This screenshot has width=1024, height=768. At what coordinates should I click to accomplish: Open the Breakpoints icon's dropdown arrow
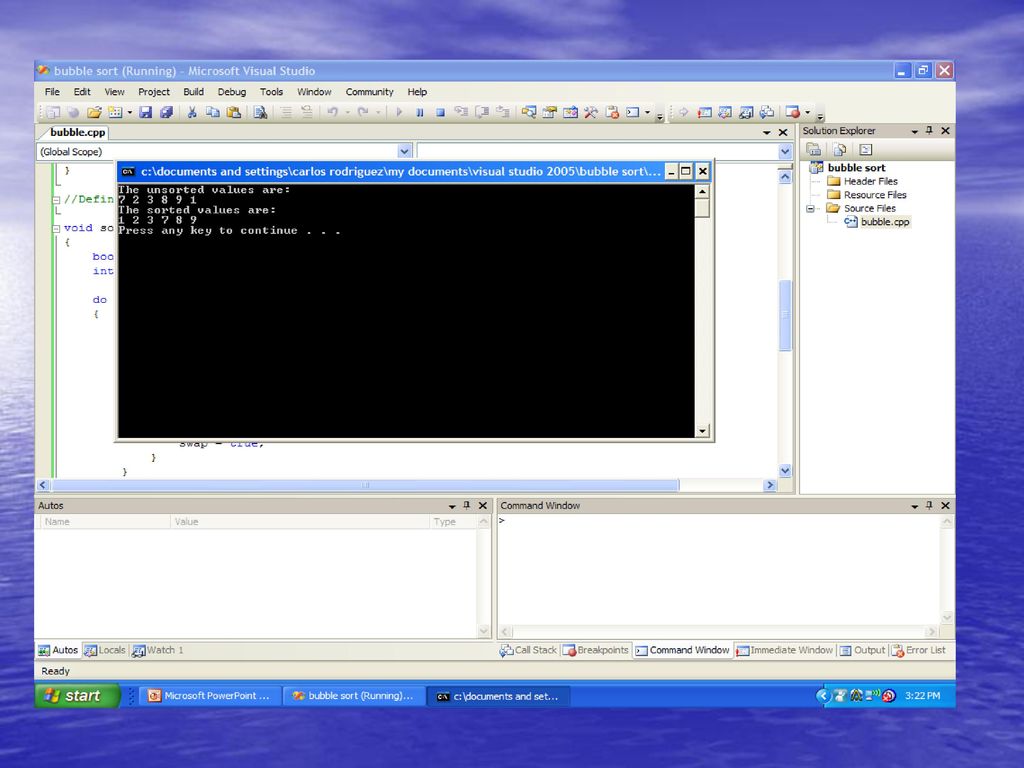[807, 112]
